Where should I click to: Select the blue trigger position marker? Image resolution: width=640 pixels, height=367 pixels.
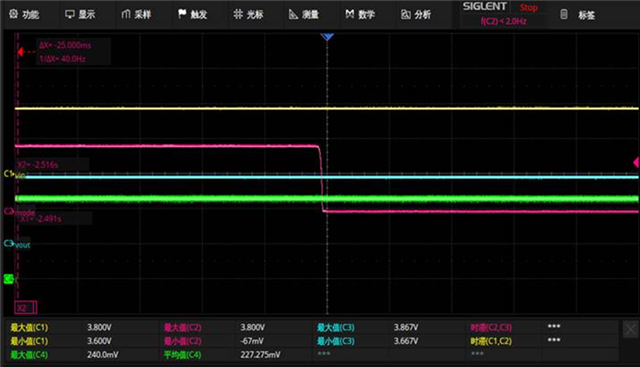(327, 37)
